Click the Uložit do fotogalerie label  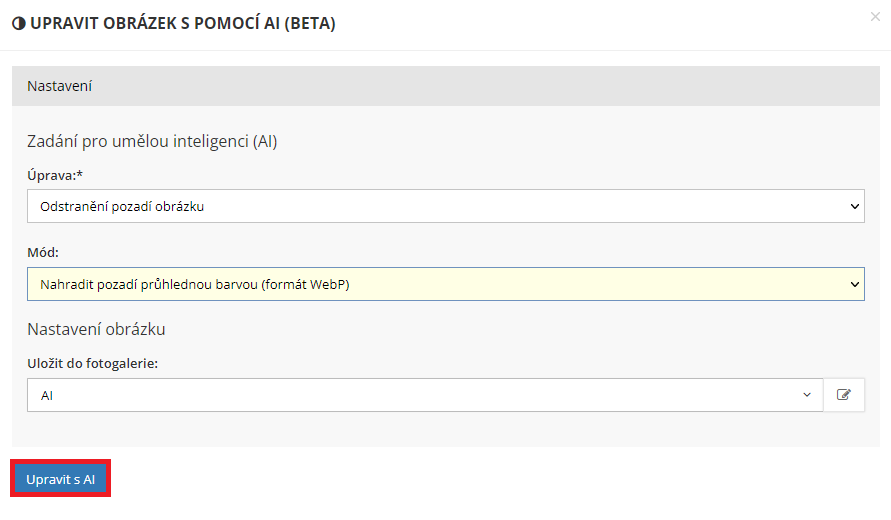coord(93,363)
